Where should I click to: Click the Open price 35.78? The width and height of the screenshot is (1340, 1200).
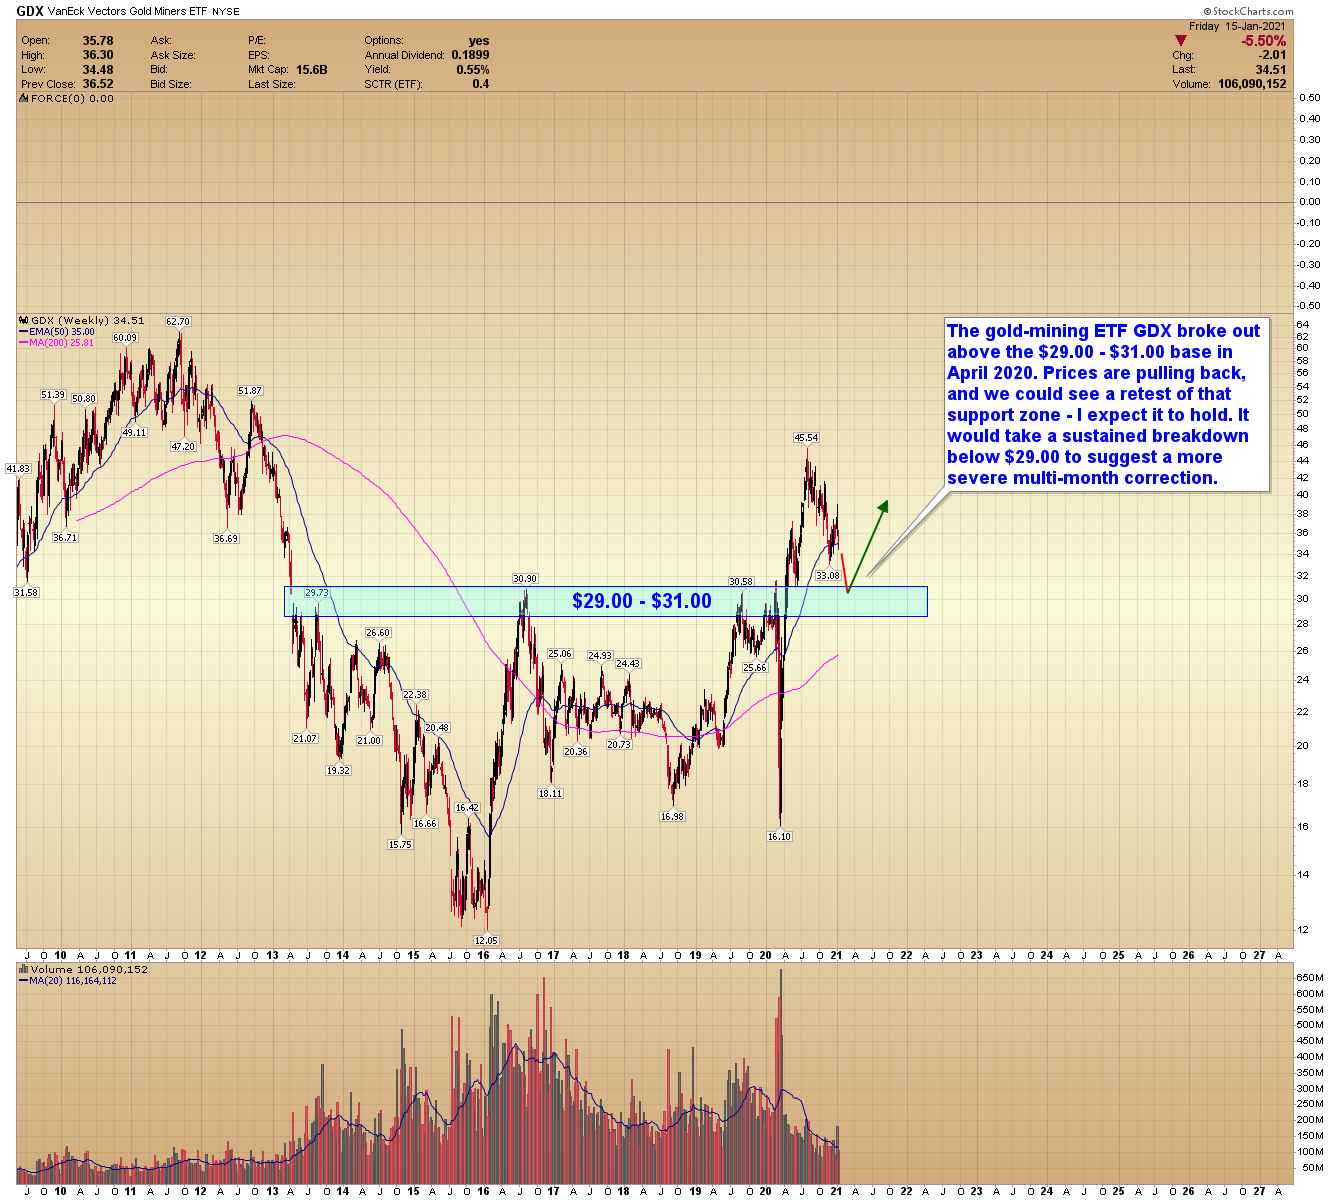(98, 41)
